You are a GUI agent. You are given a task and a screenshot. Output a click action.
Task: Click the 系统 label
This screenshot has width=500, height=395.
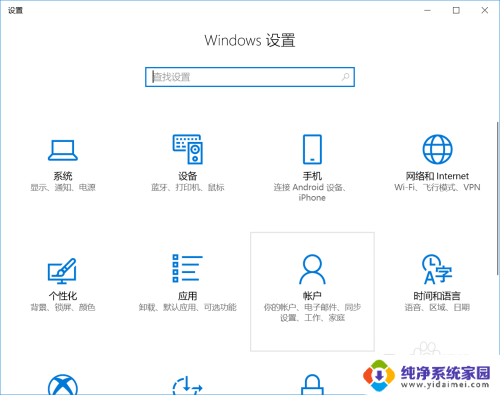tap(63, 176)
